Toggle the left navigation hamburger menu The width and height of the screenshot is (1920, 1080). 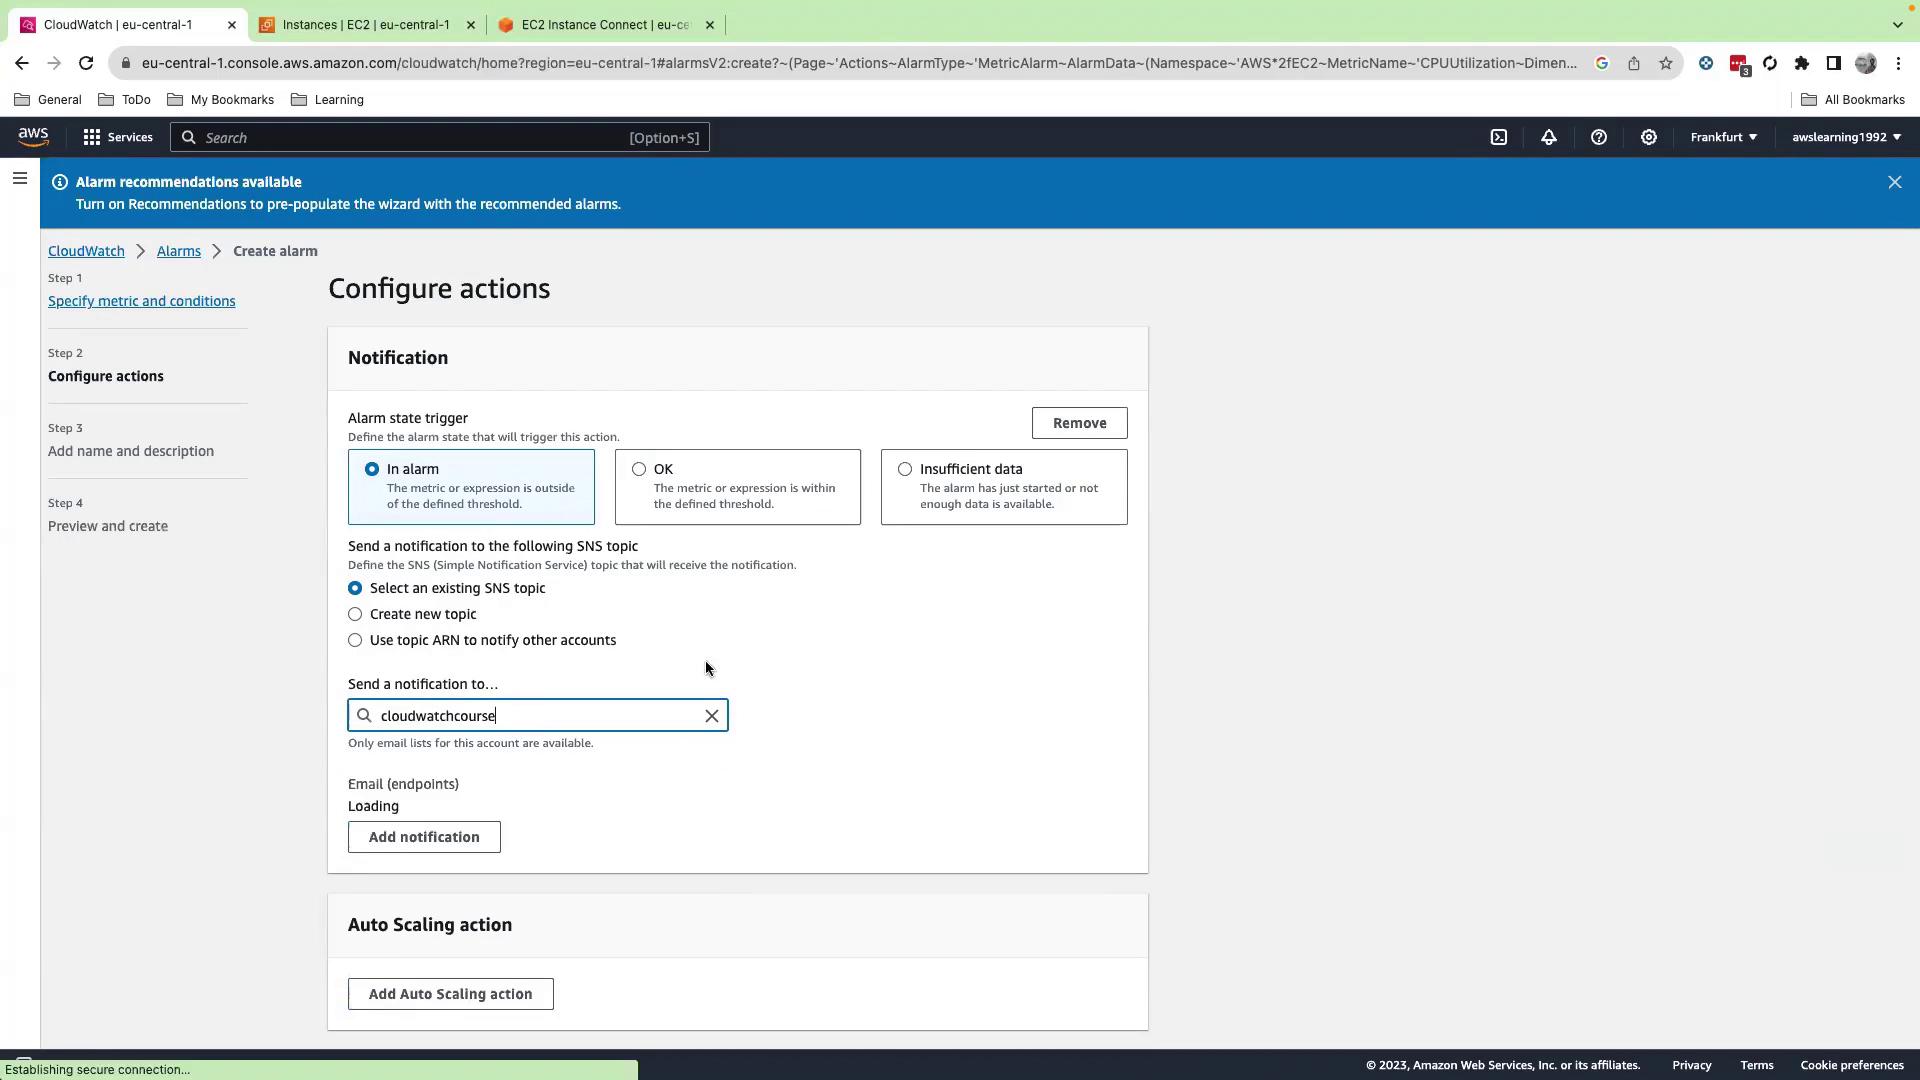[20, 179]
